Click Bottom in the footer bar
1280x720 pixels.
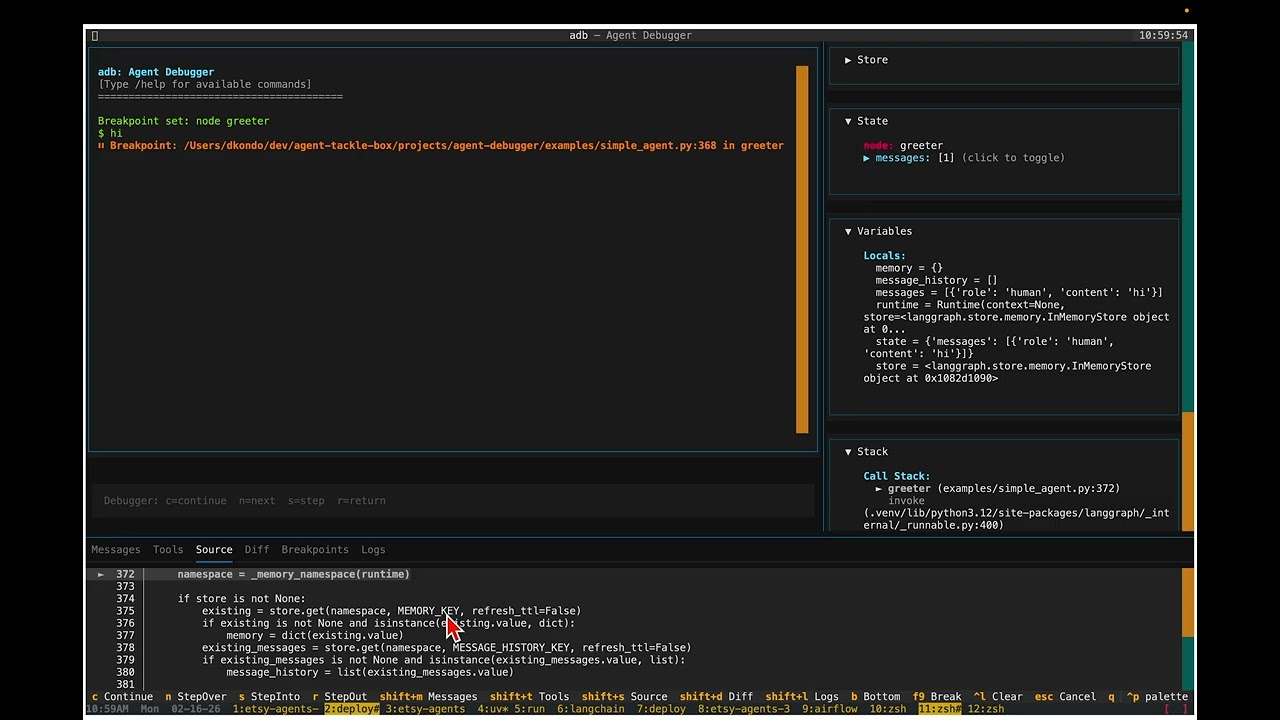pyautogui.click(x=875, y=697)
